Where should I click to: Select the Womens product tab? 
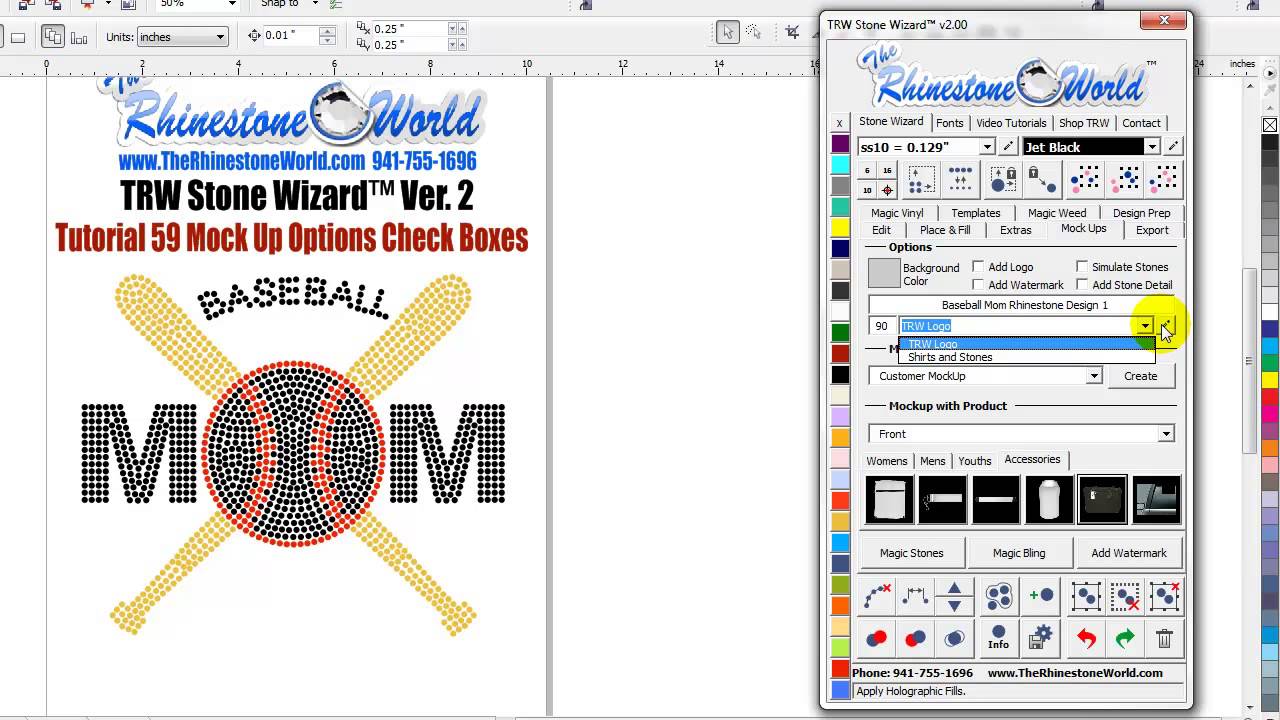click(887, 461)
